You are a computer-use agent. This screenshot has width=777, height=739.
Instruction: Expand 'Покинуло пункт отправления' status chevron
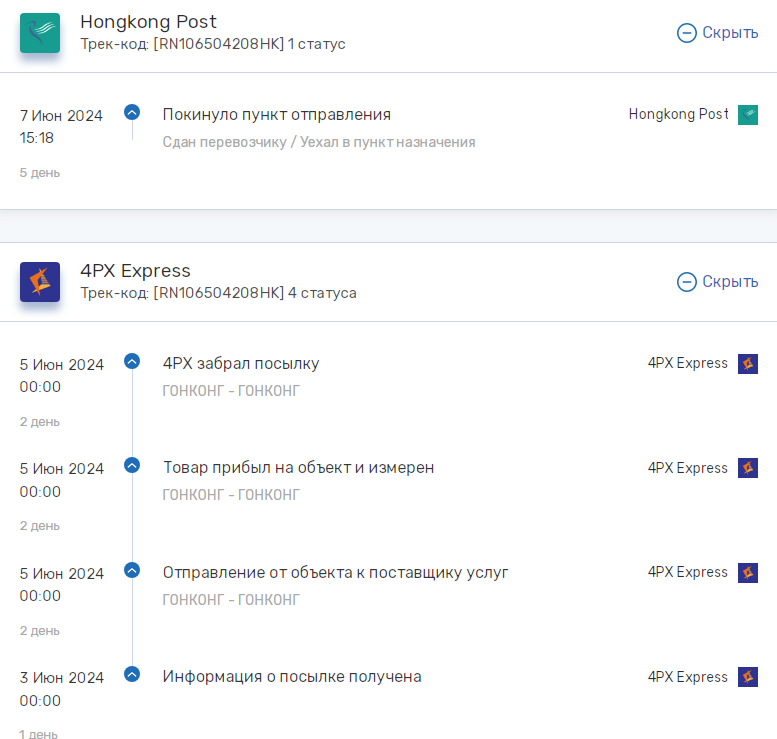(x=132, y=112)
